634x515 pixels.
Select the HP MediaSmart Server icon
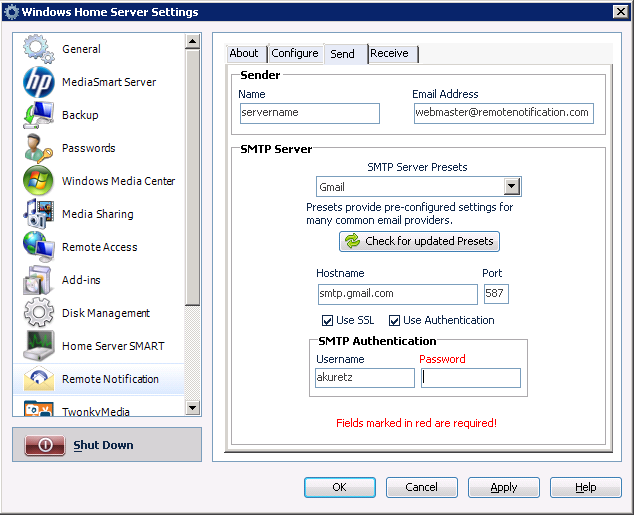click(38, 82)
